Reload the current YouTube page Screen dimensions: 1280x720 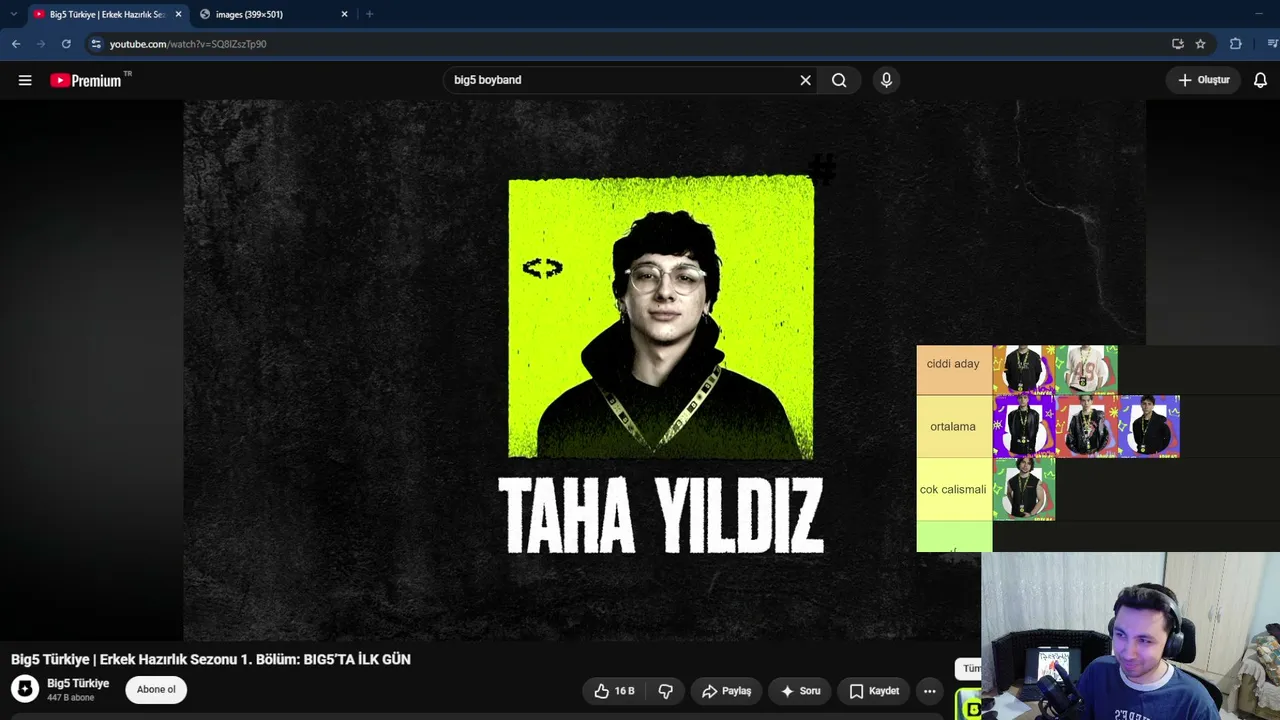click(x=66, y=44)
